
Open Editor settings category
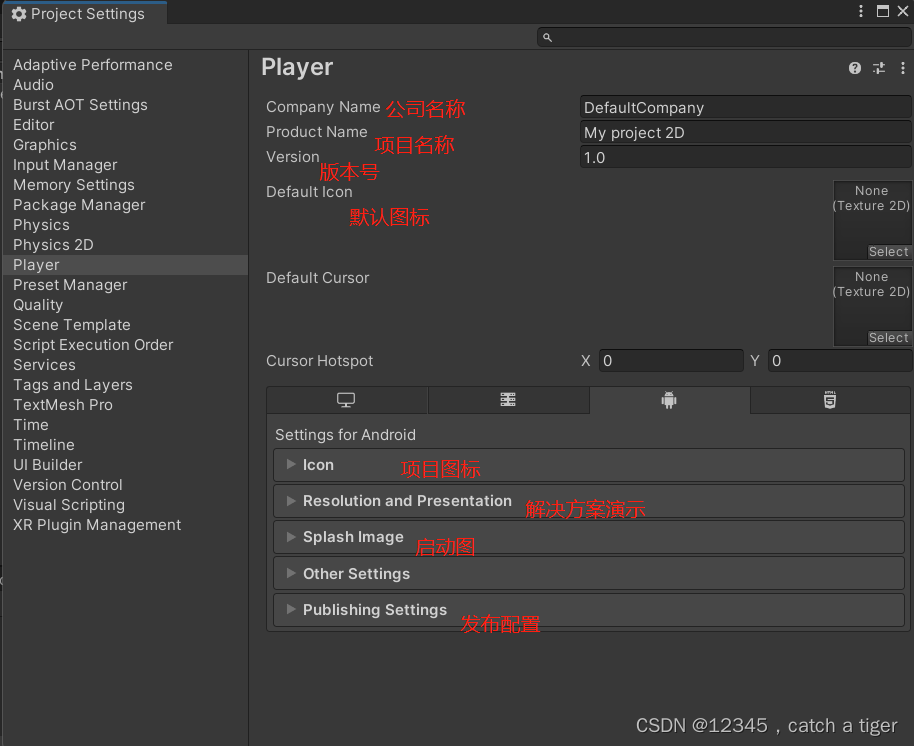(x=34, y=125)
